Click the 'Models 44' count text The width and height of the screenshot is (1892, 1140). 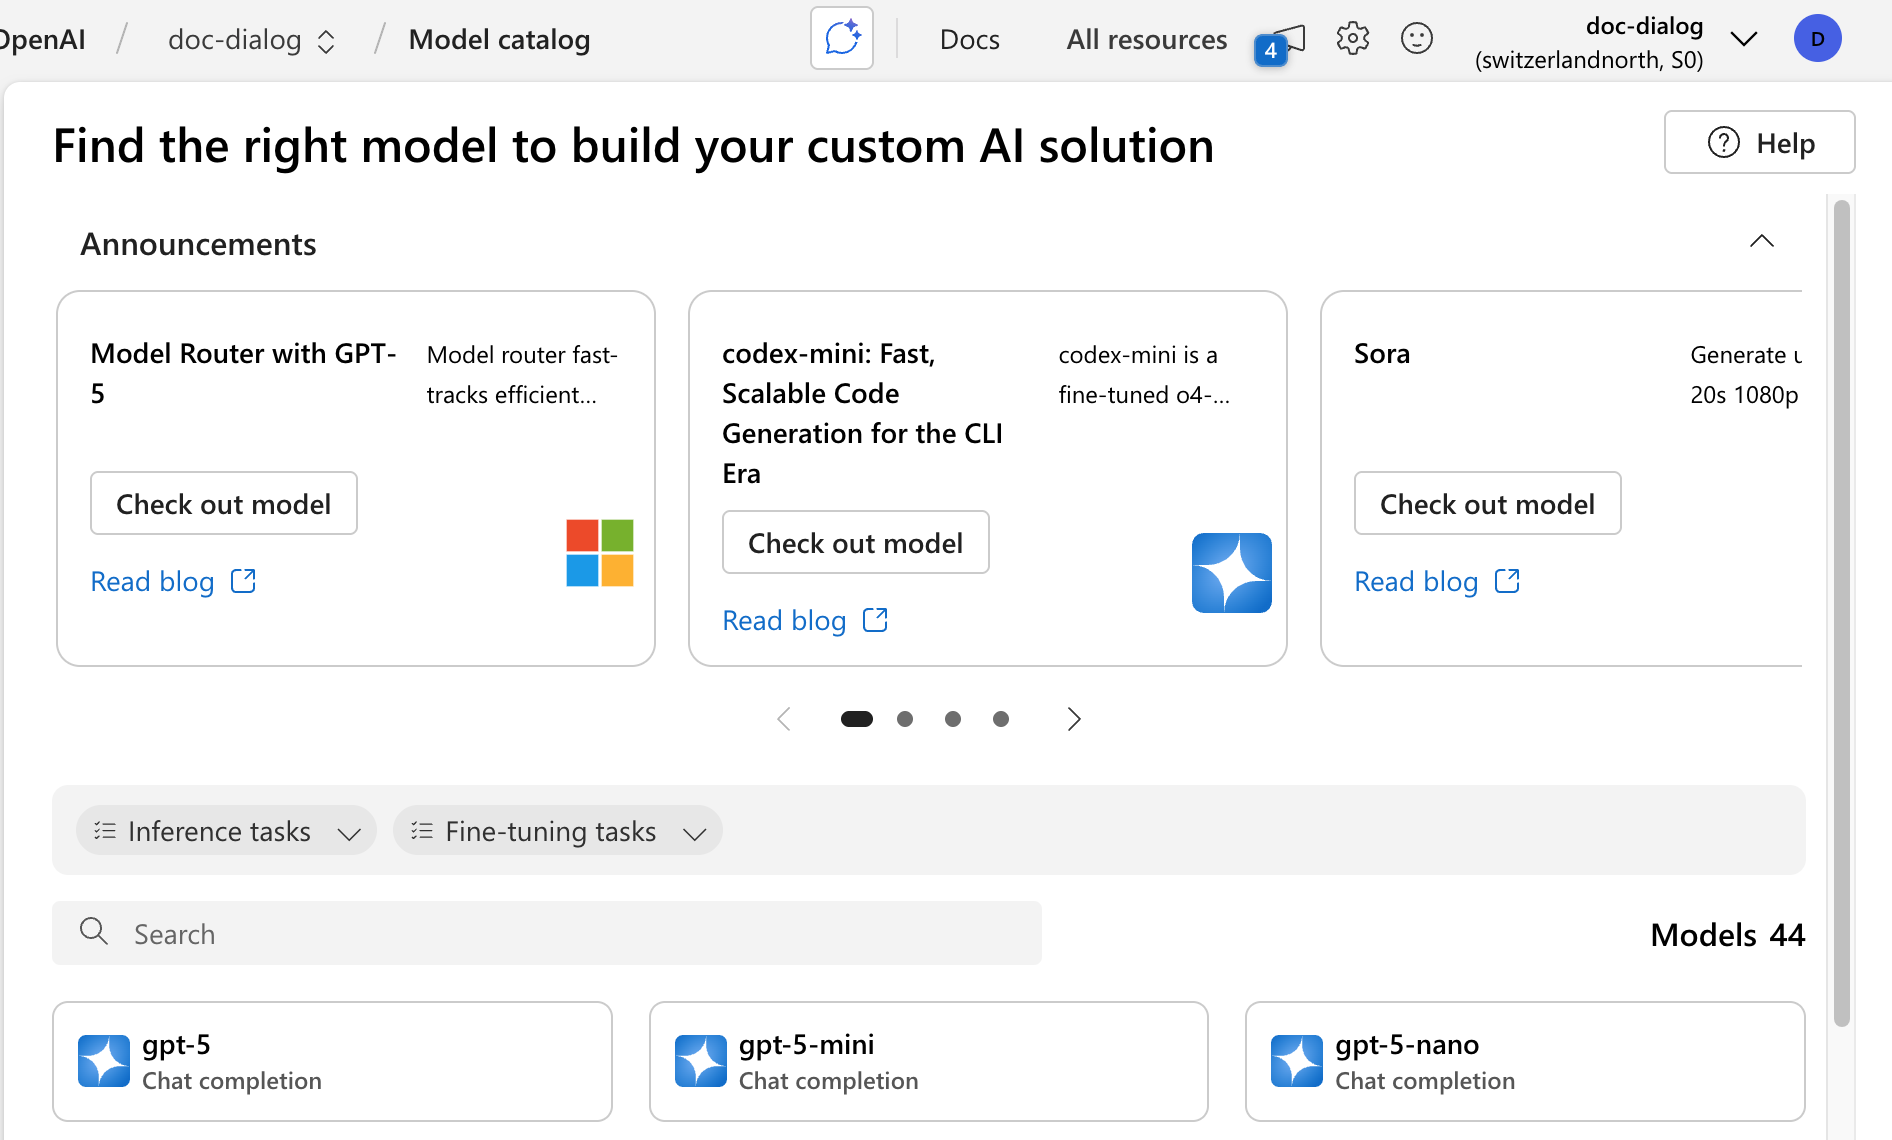tap(1728, 934)
